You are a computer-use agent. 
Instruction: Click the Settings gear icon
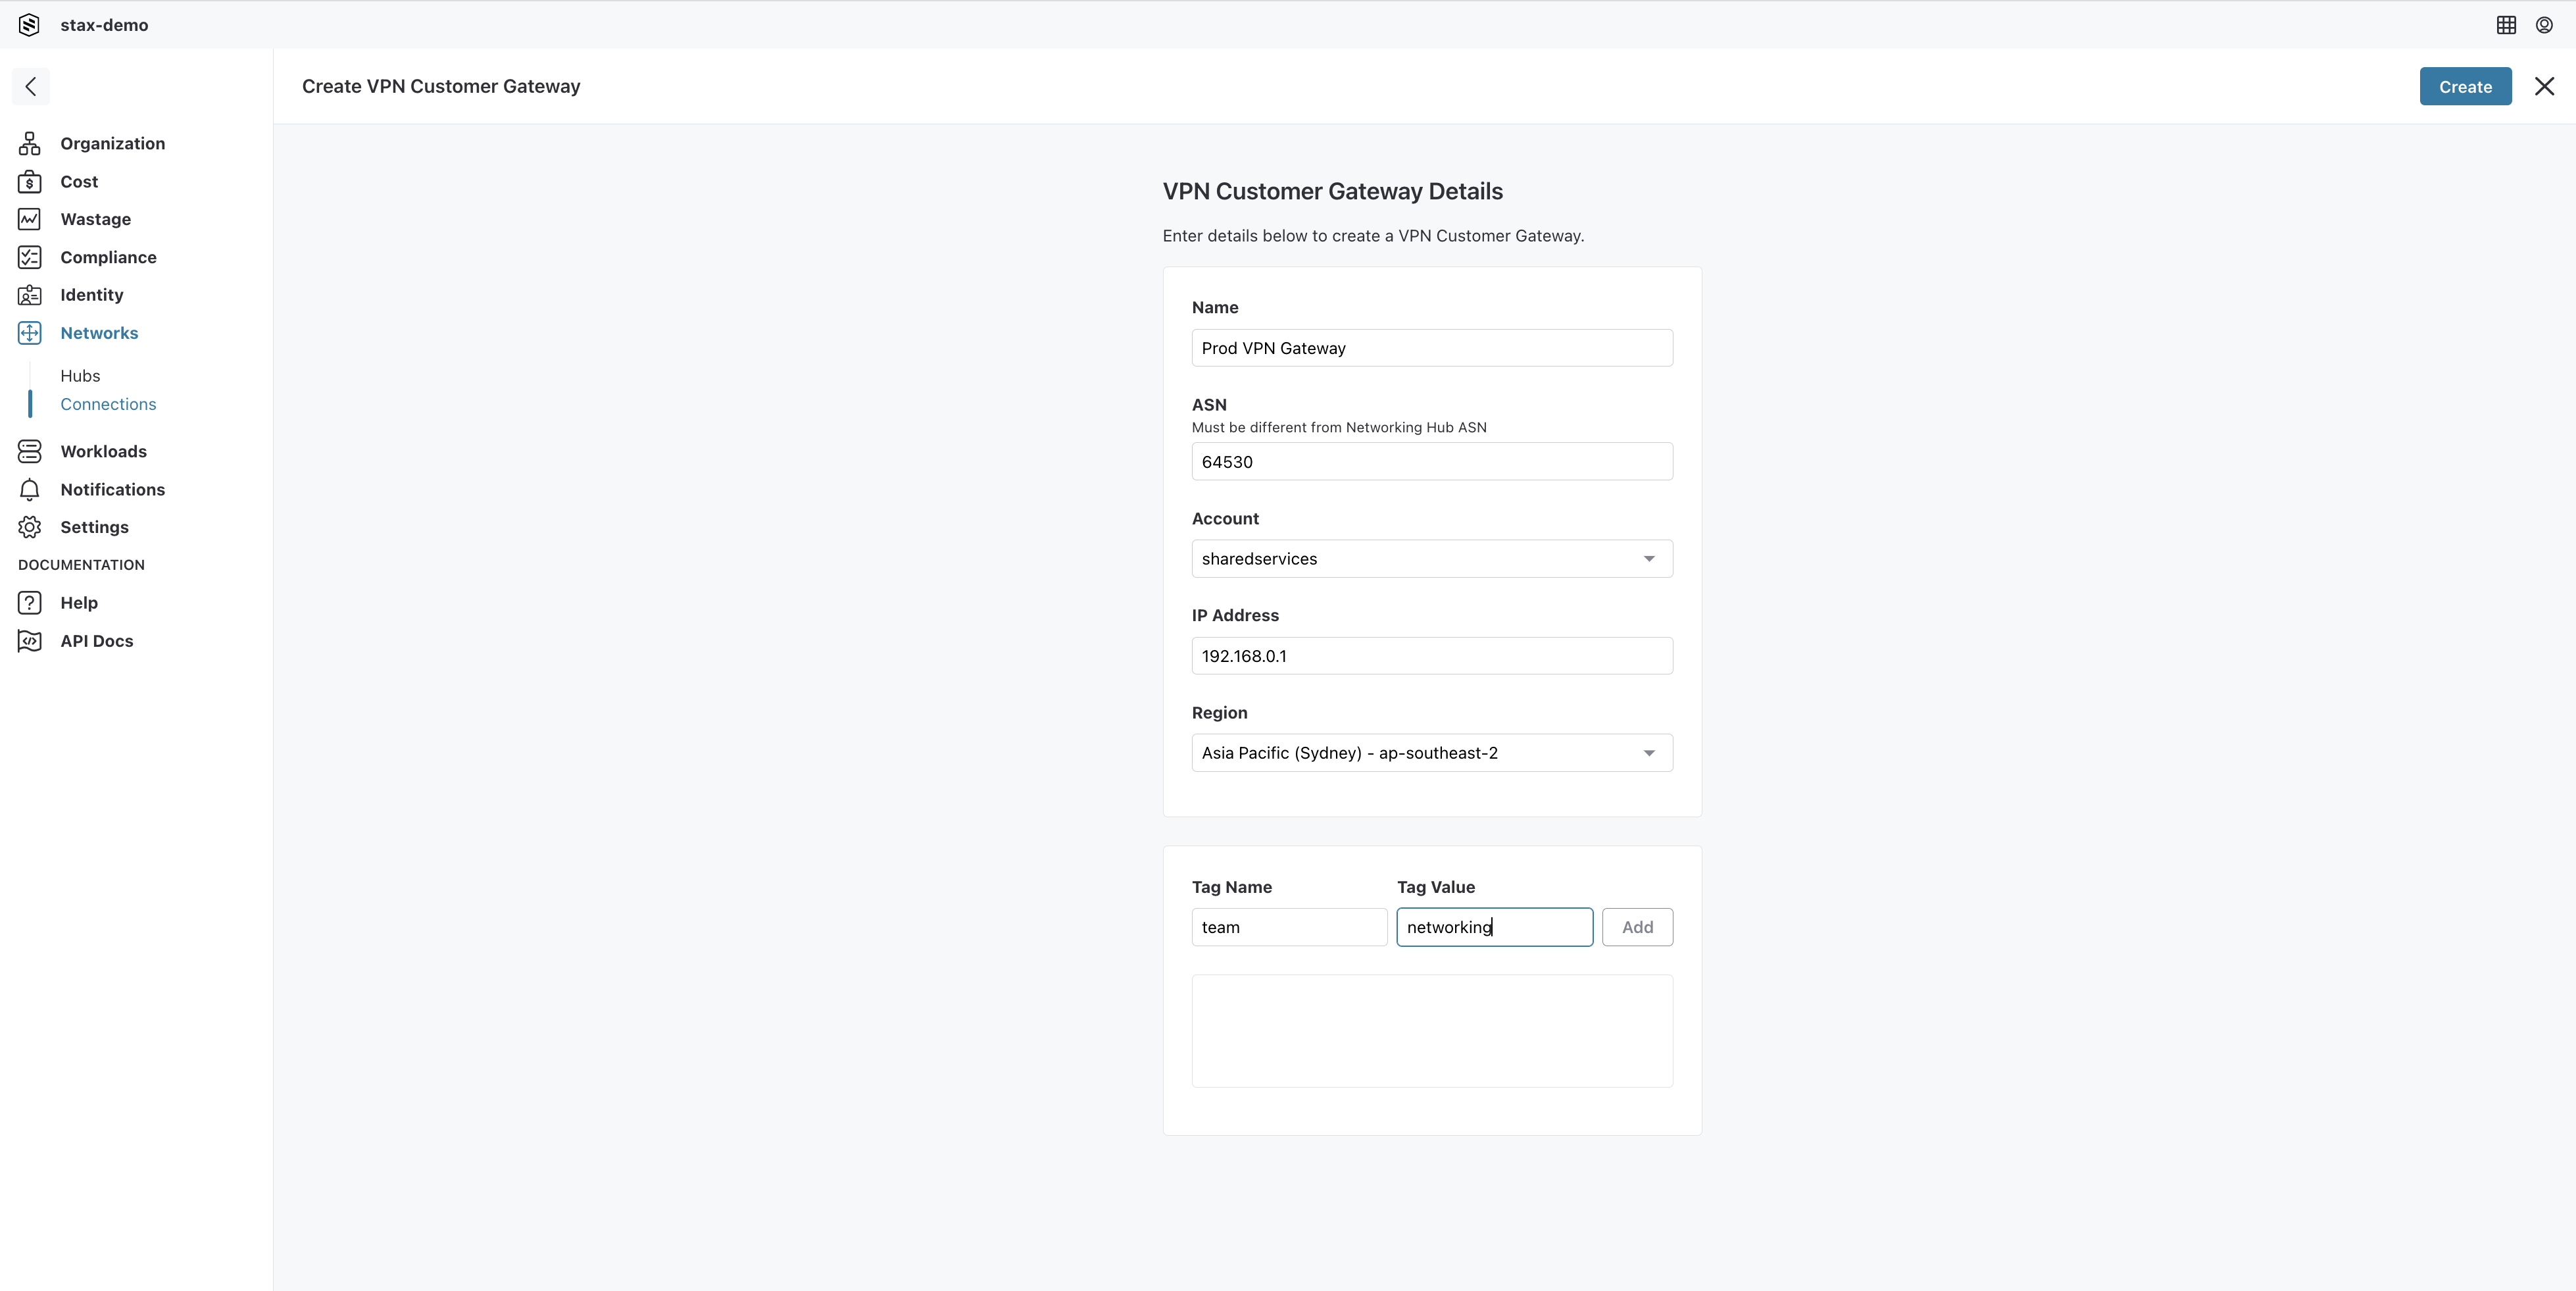tap(30, 527)
